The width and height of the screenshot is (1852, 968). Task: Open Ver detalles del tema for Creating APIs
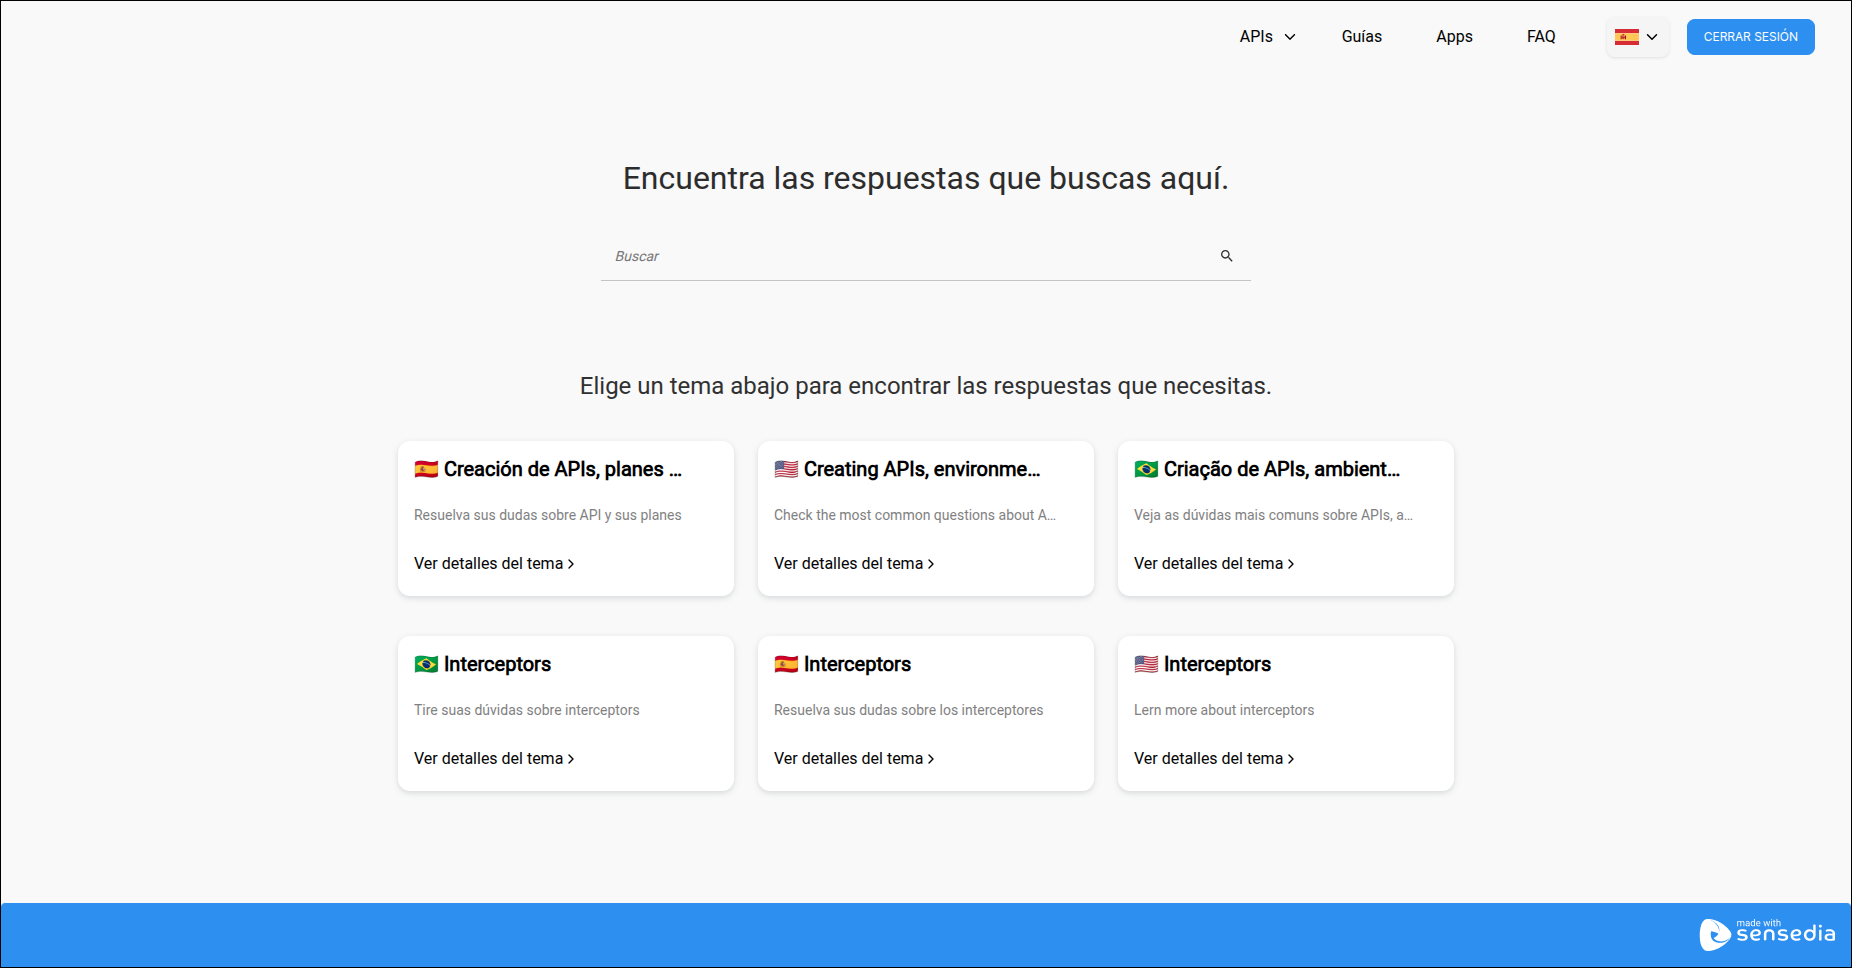click(x=854, y=564)
